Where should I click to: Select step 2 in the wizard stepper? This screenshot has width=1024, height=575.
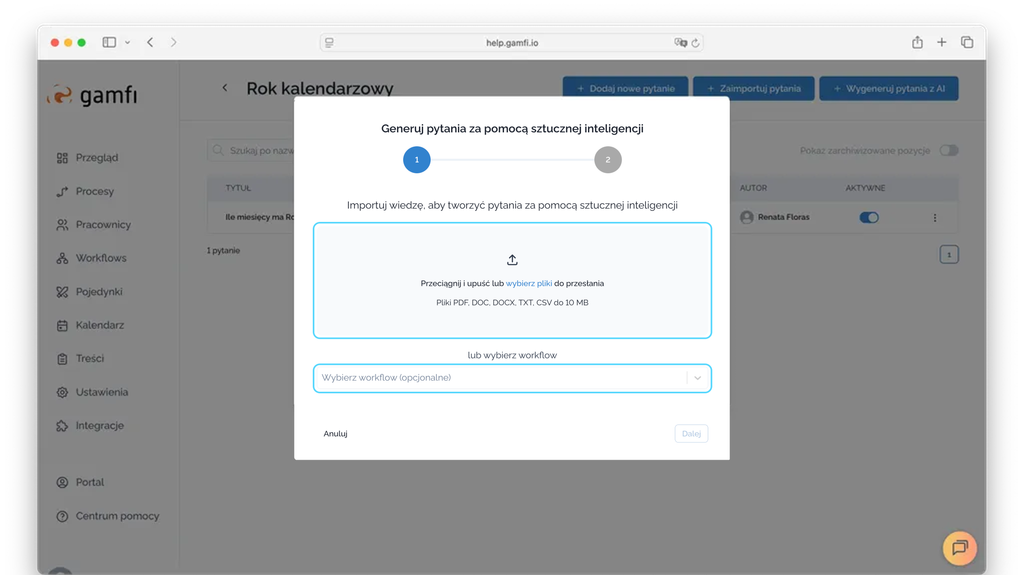pyautogui.click(x=607, y=160)
